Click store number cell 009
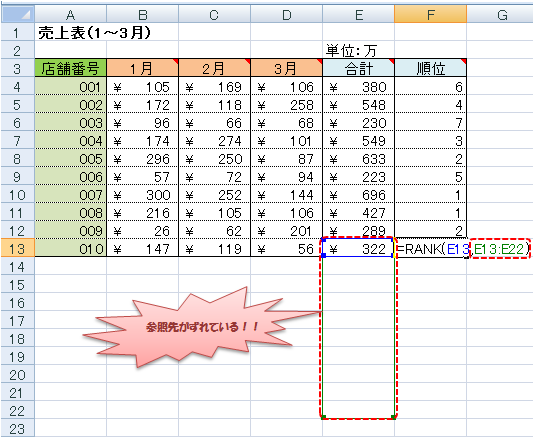The height and width of the screenshot is (438, 534). [70, 231]
